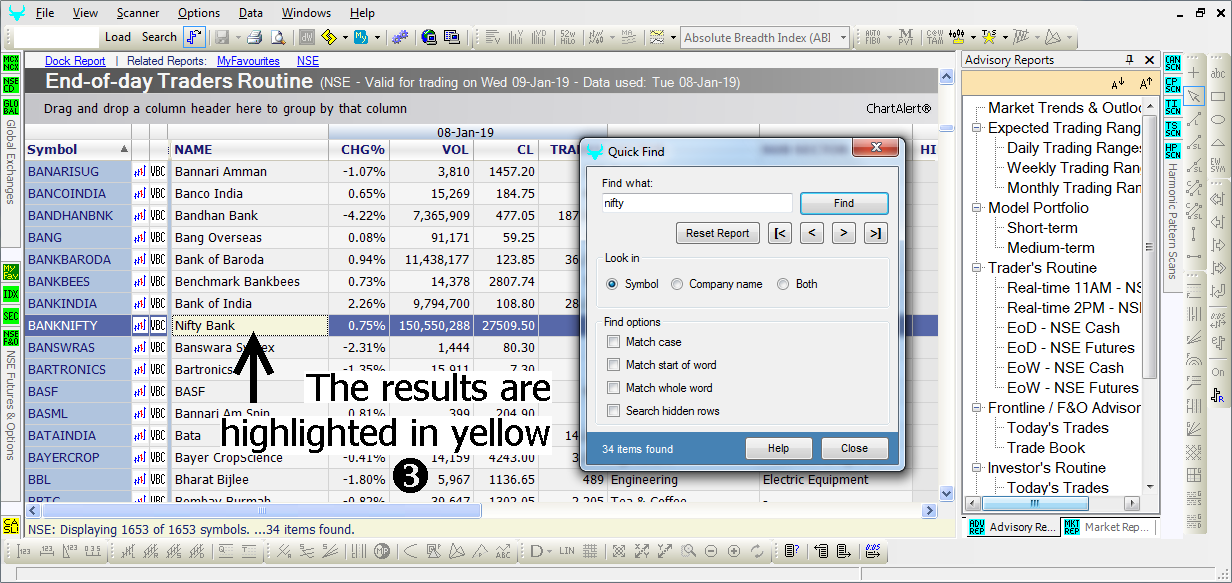Click the crosshair plus tool icon

(1194, 73)
